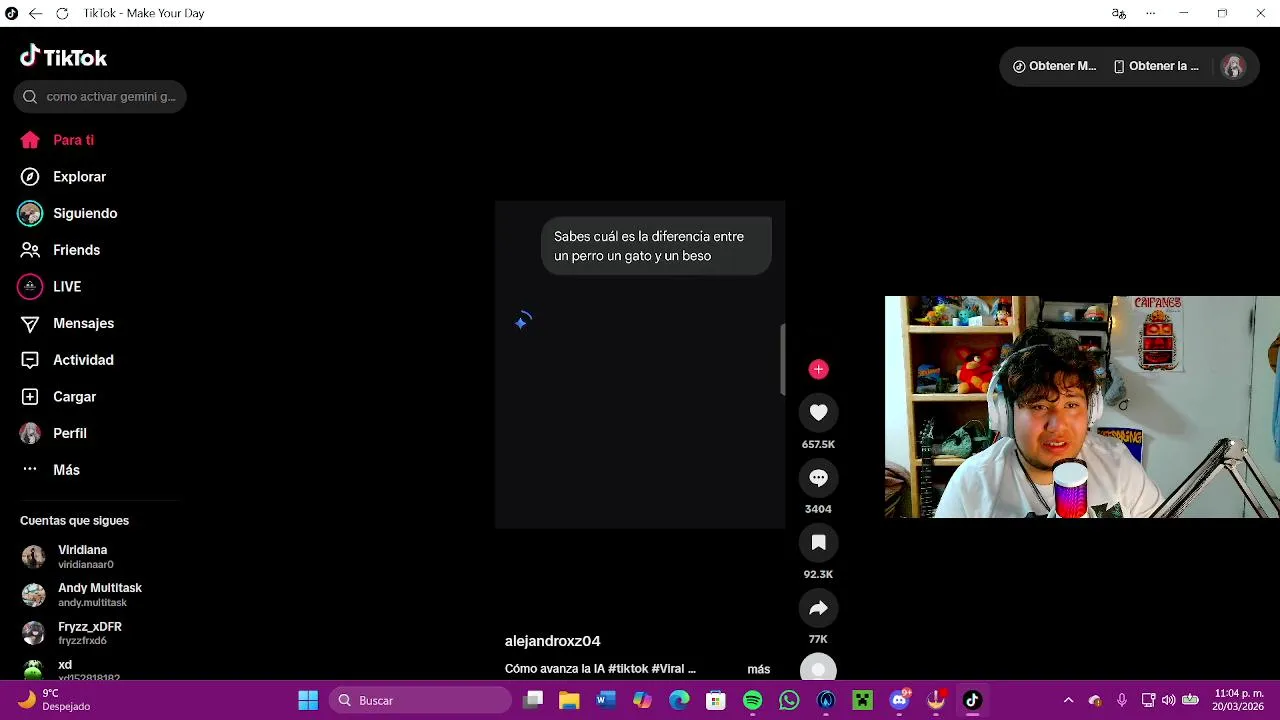Screen dimensions: 1280x720
Task: Click the search field in TikTok sidebar
Action: click(x=100, y=97)
